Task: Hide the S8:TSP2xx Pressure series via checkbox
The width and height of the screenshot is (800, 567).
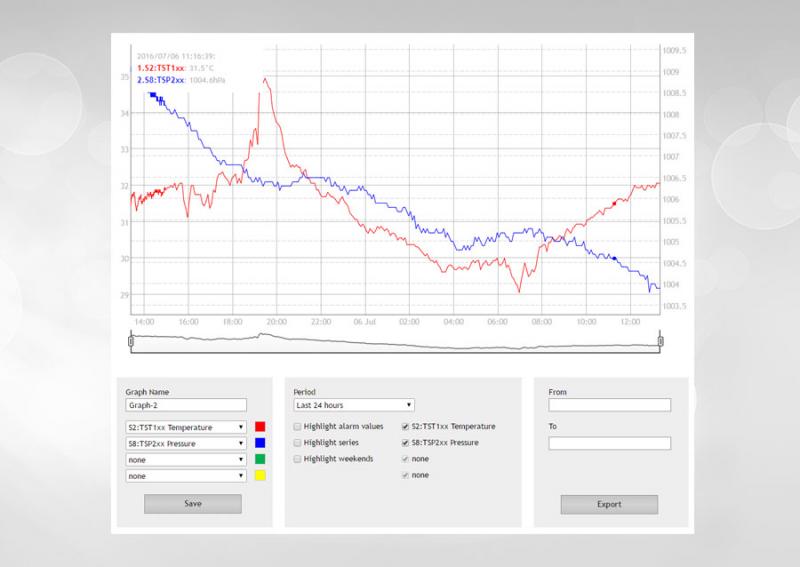Action: point(404,442)
